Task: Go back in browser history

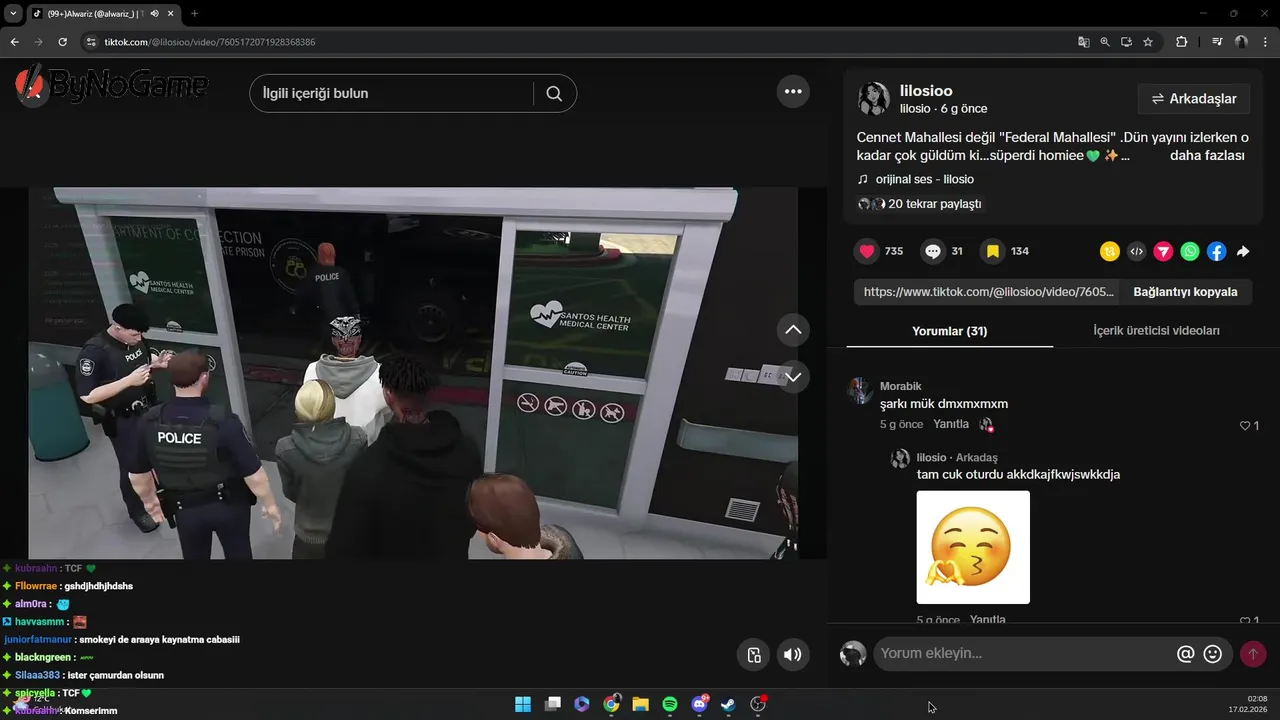Action: click(x=14, y=42)
